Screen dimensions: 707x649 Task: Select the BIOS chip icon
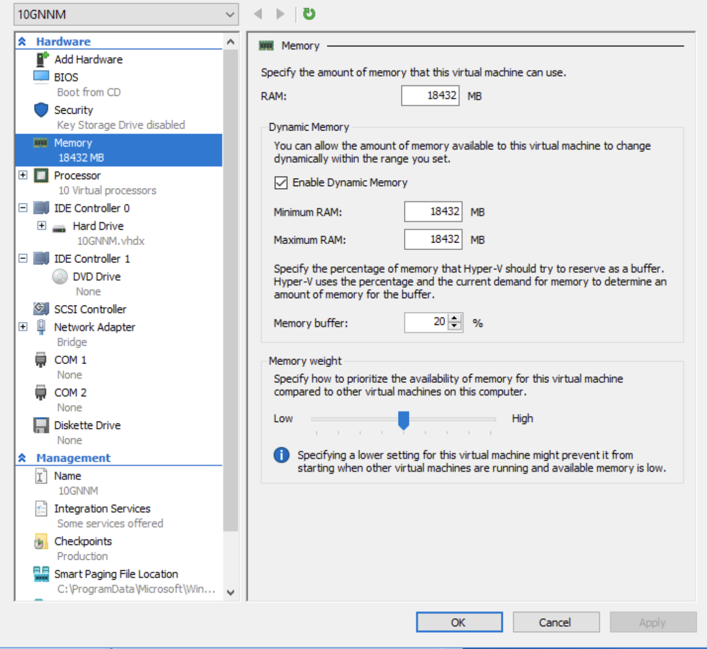click(x=41, y=77)
